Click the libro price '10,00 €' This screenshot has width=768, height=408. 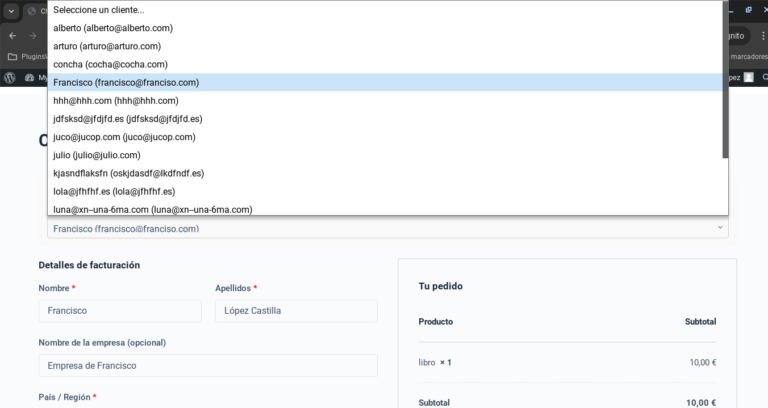click(703, 362)
